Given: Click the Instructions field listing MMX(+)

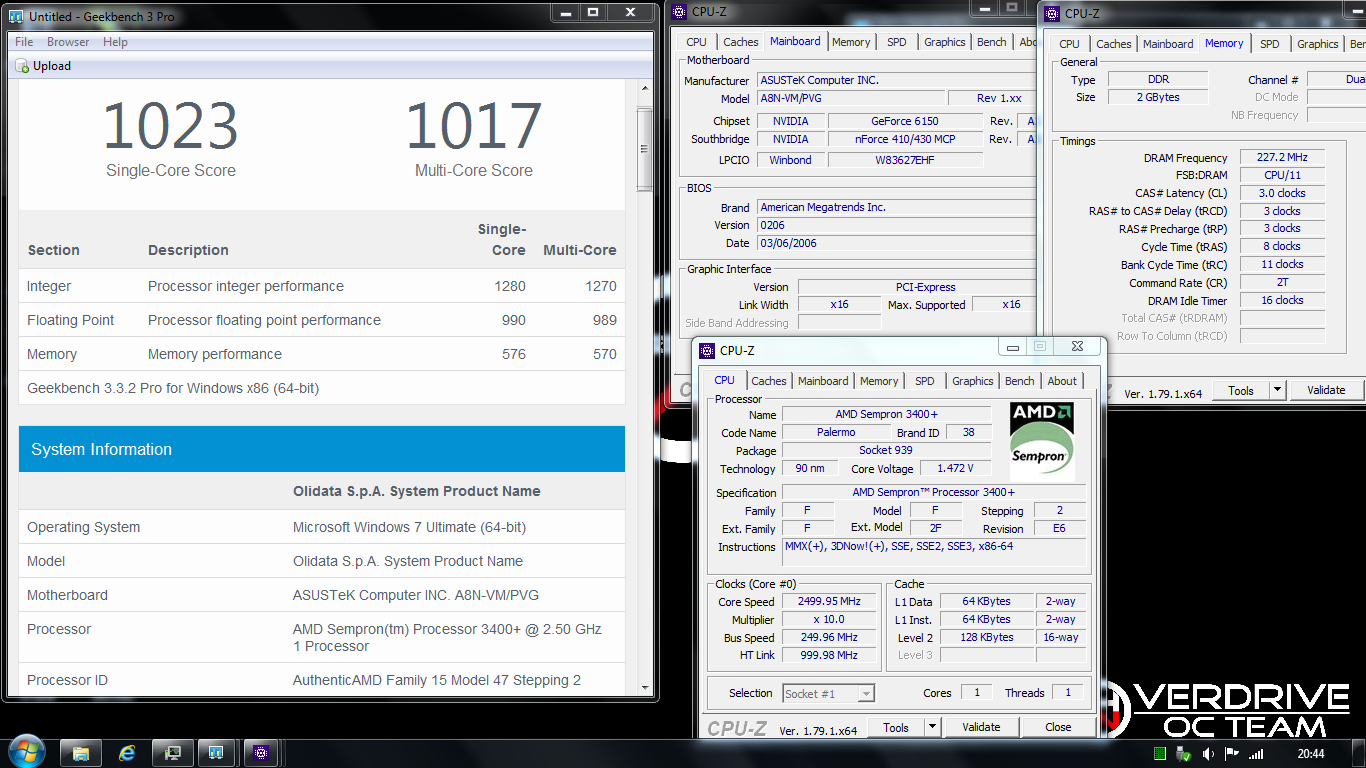Looking at the screenshot, I should [934, 552].
